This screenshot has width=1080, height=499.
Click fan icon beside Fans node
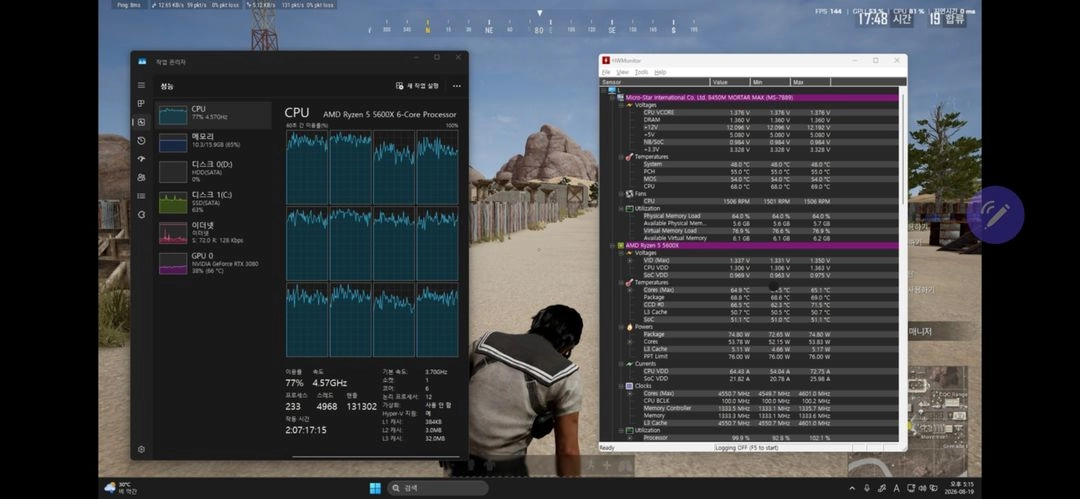629,194
